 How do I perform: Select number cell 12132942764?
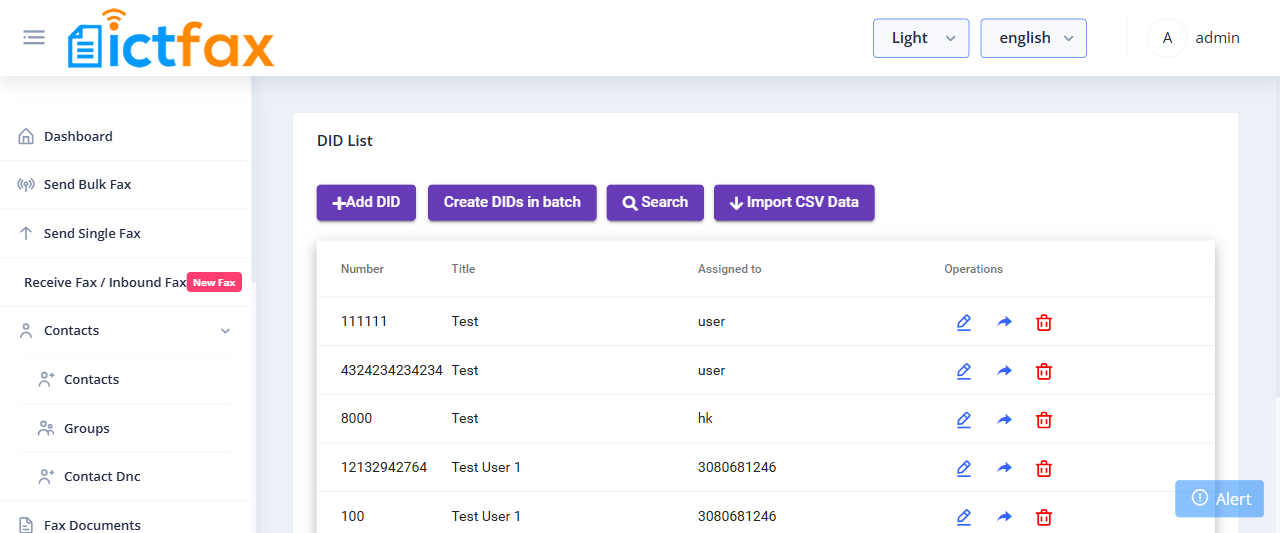[384, 467]
